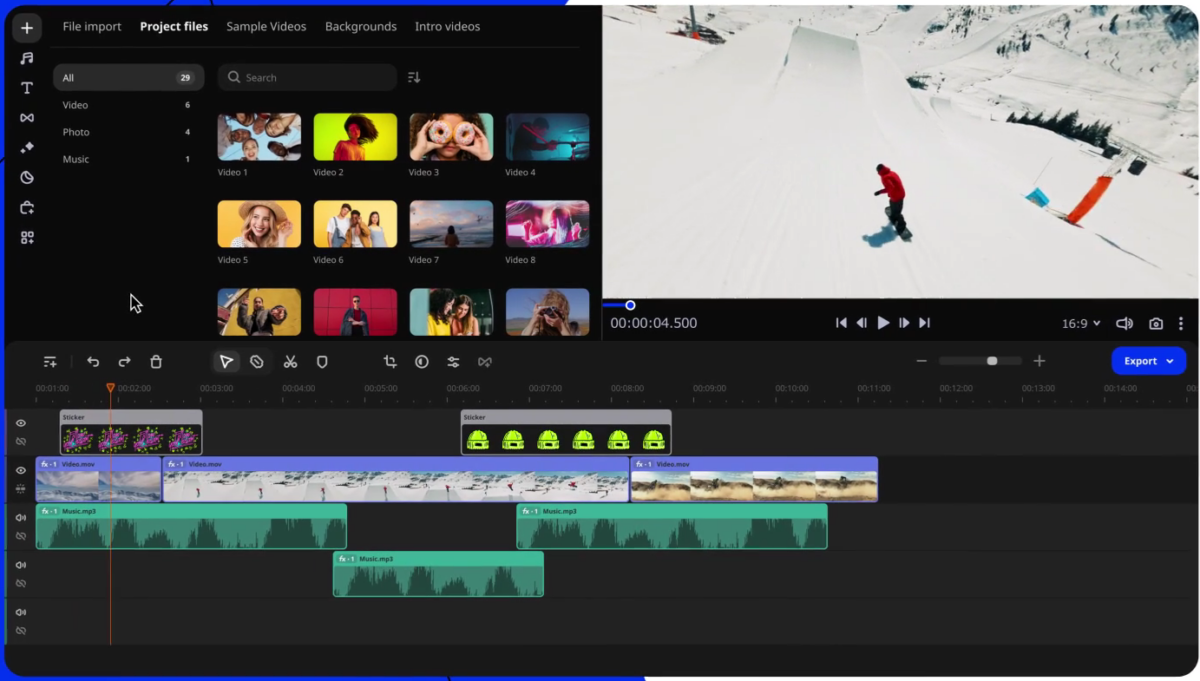Open the Backgrounds tab
Viewport: 1200px width, 681px height.
point(360,26)
